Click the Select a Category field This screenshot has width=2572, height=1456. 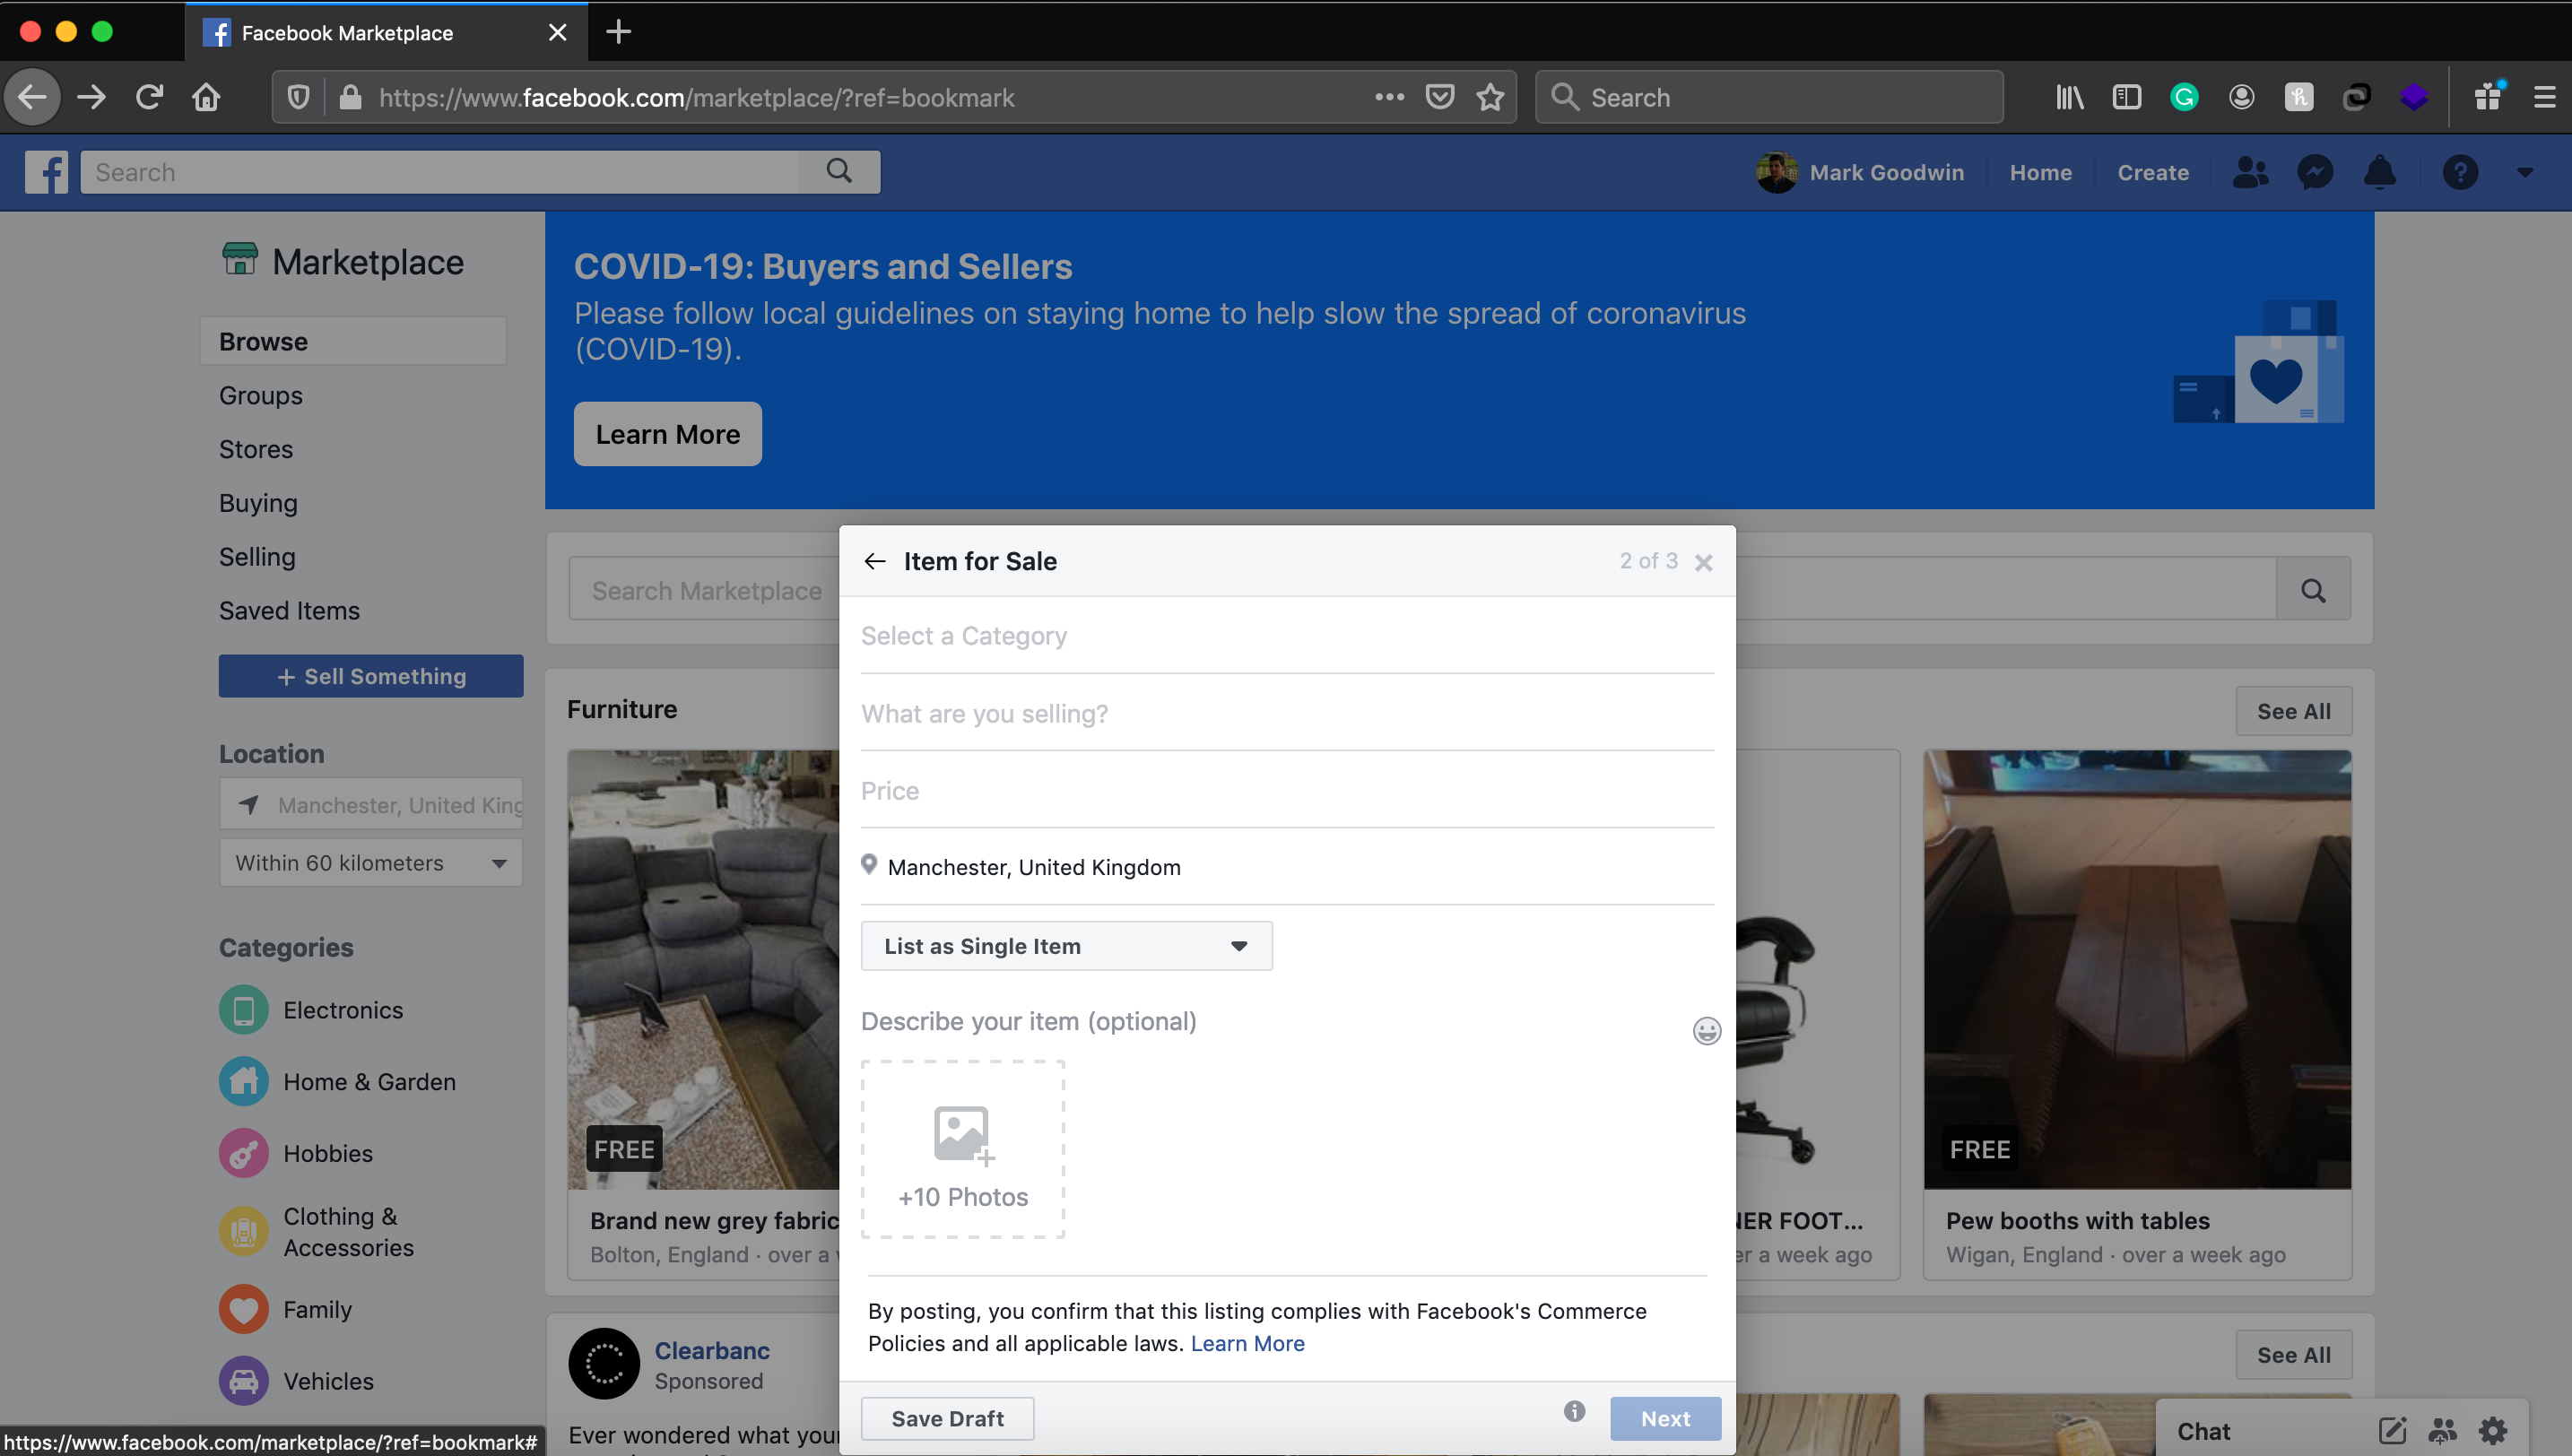1286,636
